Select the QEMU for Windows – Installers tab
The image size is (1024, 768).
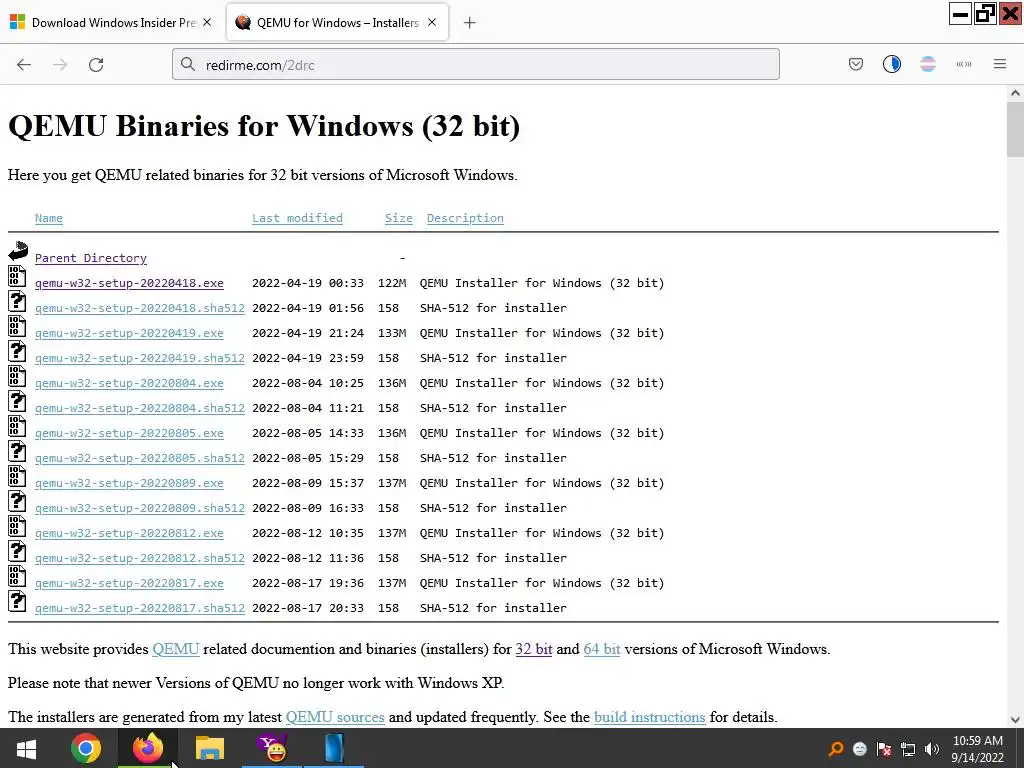(337, 23)
